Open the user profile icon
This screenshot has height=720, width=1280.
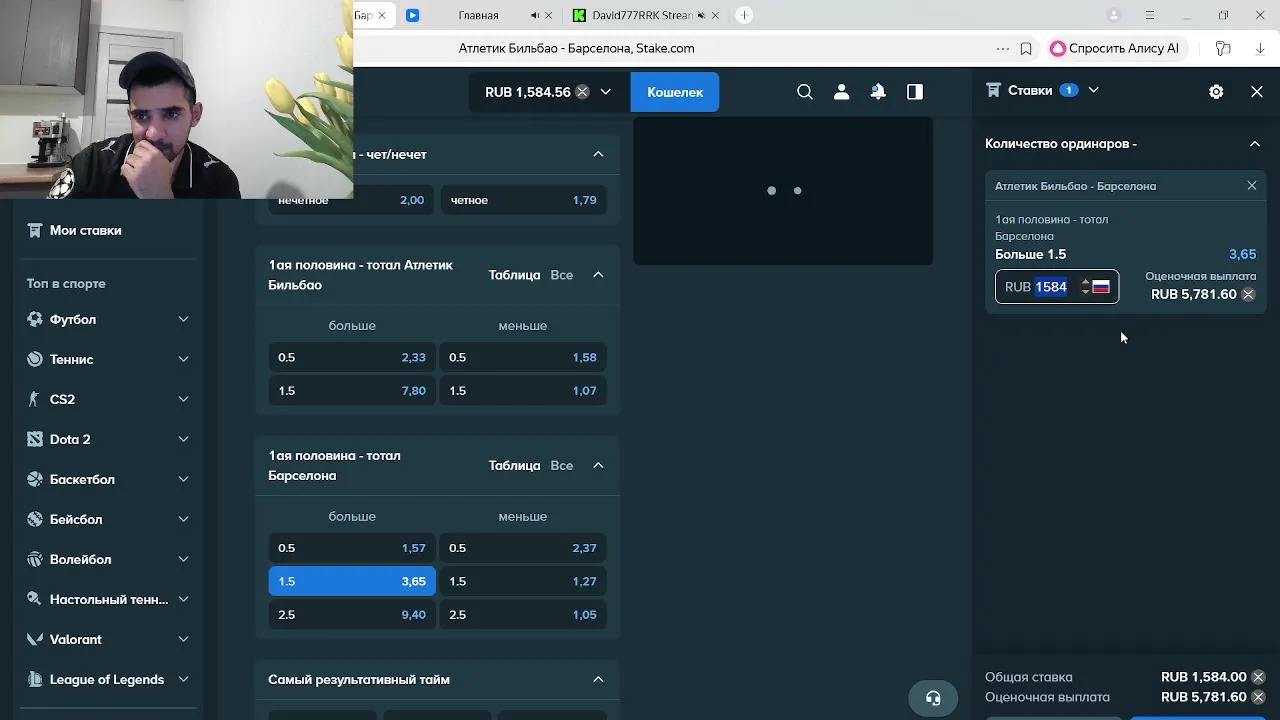(x=841, y=92)
